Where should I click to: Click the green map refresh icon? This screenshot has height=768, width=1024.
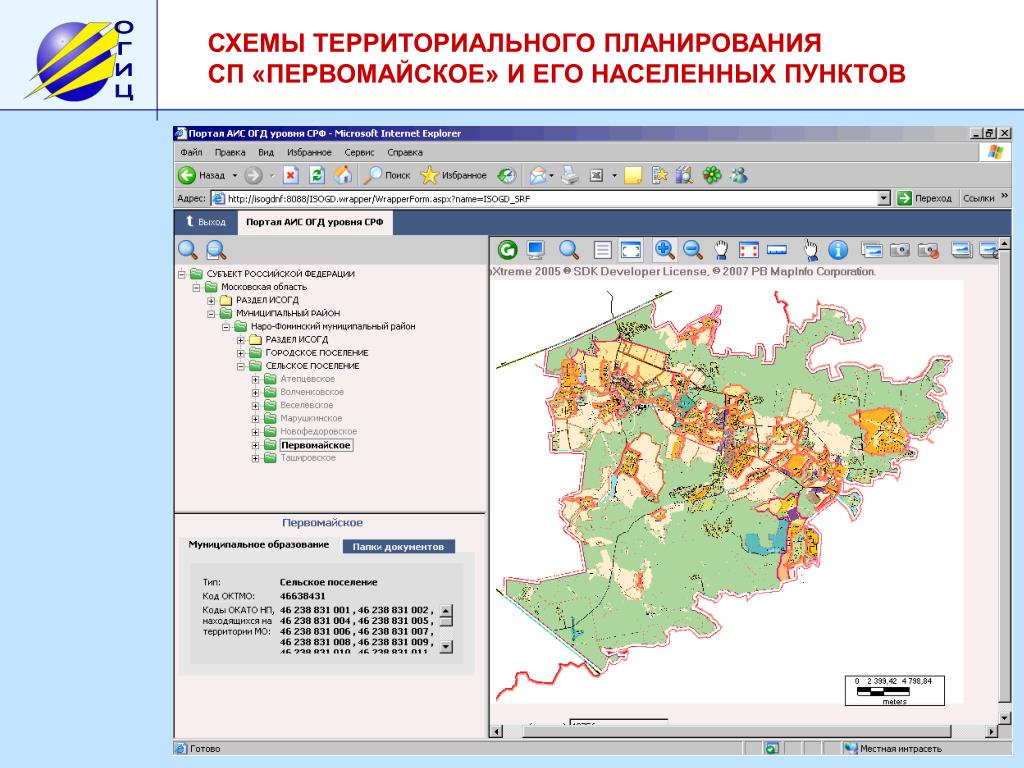pos(507,249)
